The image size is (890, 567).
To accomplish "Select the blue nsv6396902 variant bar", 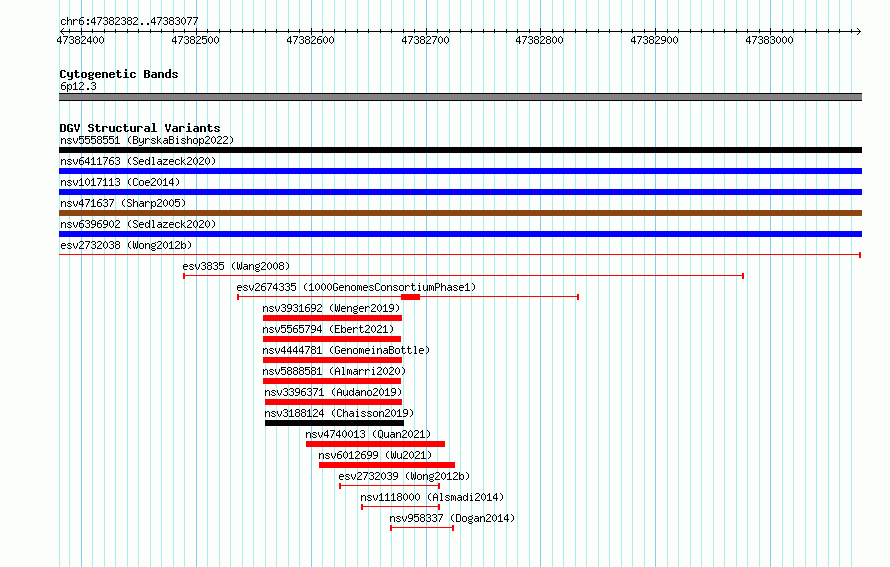I will tap(460, 234).
